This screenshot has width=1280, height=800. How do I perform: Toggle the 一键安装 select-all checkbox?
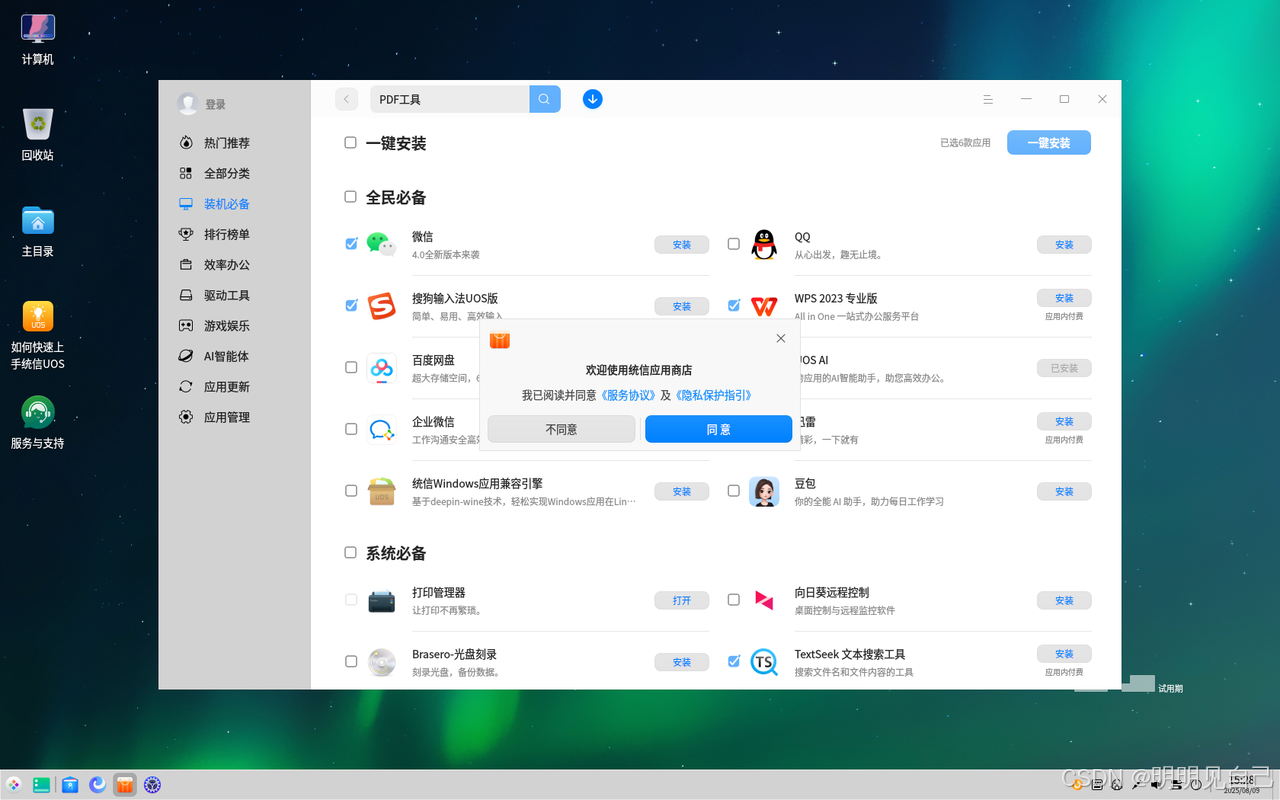pos(351,143)
